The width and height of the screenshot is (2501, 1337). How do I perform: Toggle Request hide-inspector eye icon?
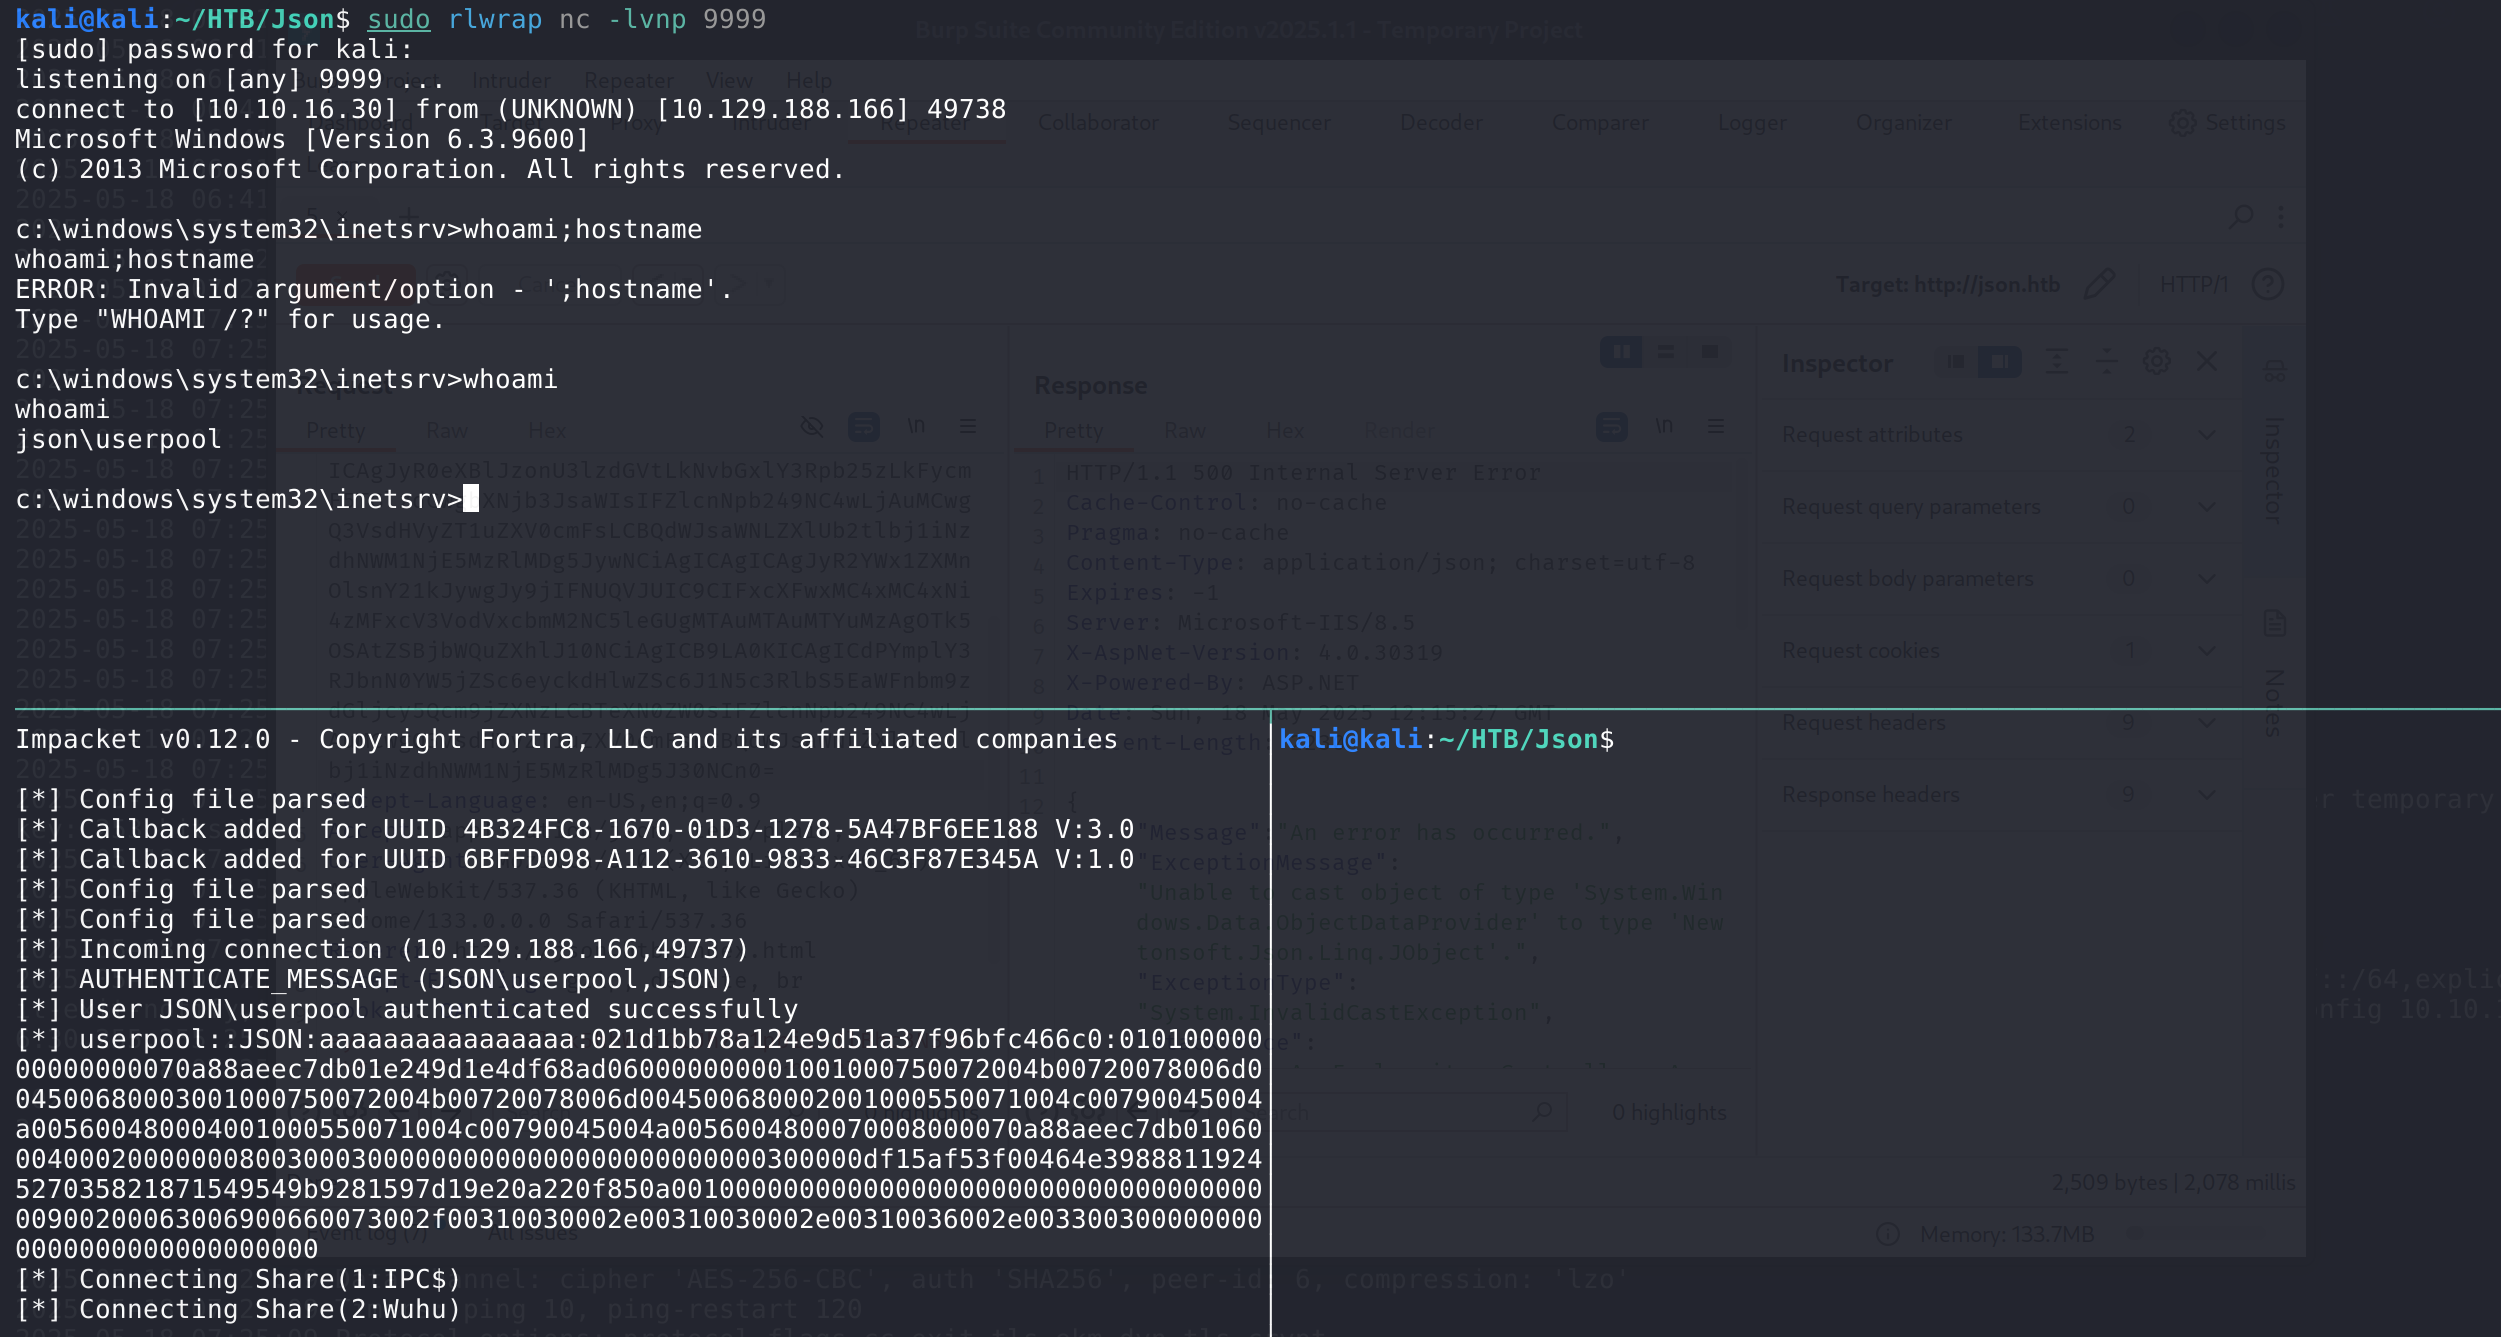[812, 427]
